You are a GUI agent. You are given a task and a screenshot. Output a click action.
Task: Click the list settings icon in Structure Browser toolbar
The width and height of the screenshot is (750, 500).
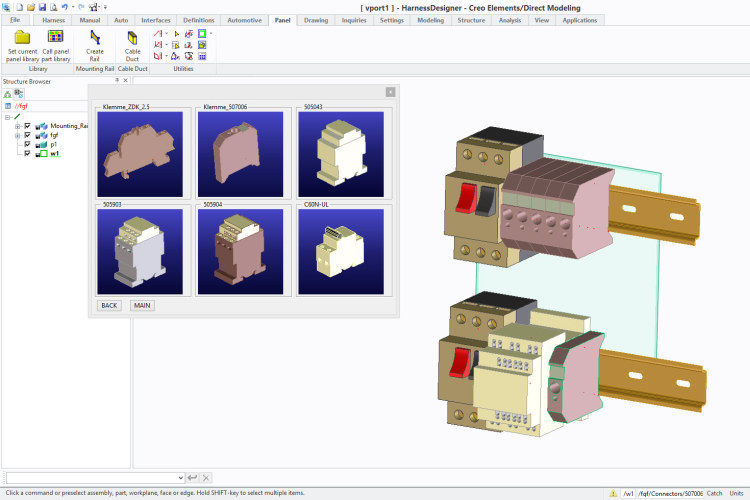pyautogui.click(x=19, y=93)
